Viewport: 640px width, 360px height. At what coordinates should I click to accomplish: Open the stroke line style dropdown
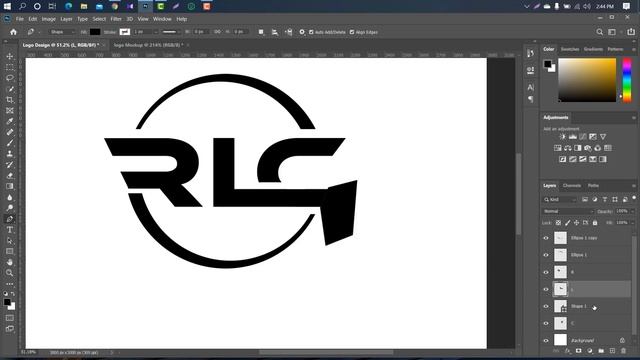[171, 32]
